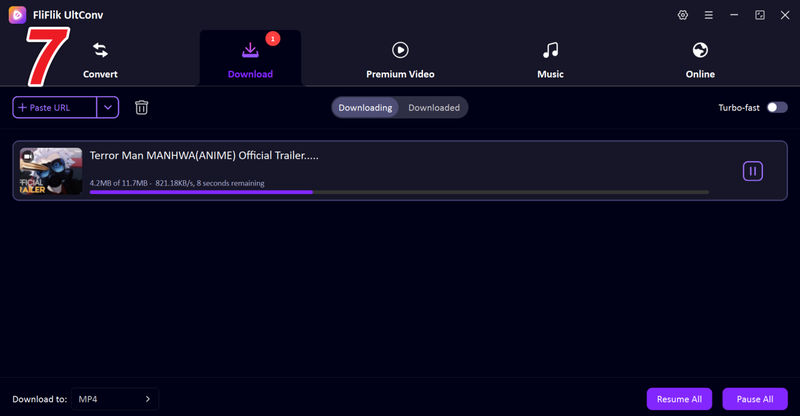Open the hamburger menu icon
Image resolution: width=800 pixels, height=416 pixels.
(709, 15)
